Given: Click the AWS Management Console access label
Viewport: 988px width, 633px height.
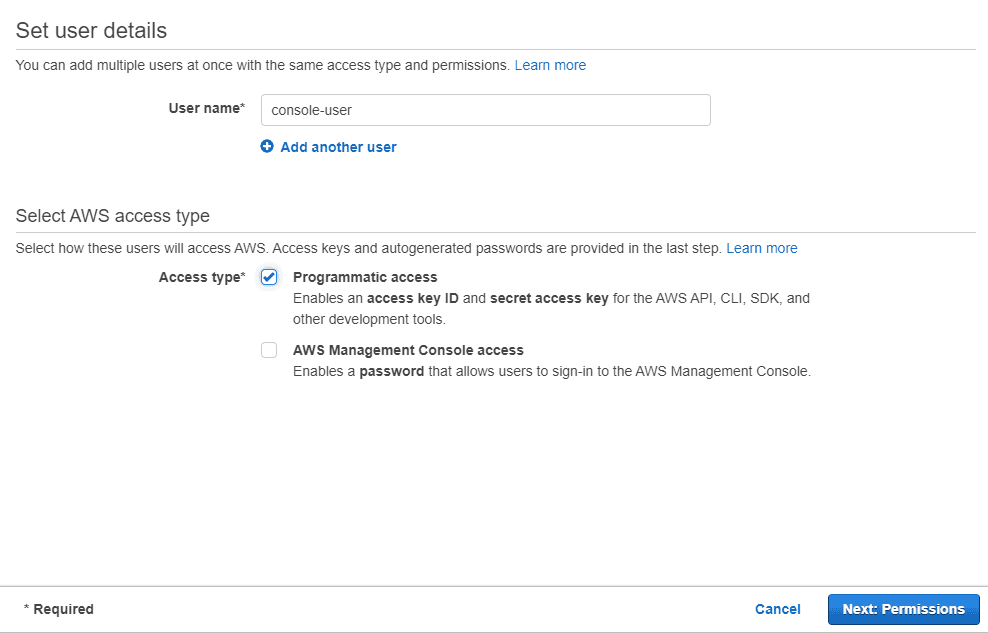Looking at the screenshot, I should (408, 350).
